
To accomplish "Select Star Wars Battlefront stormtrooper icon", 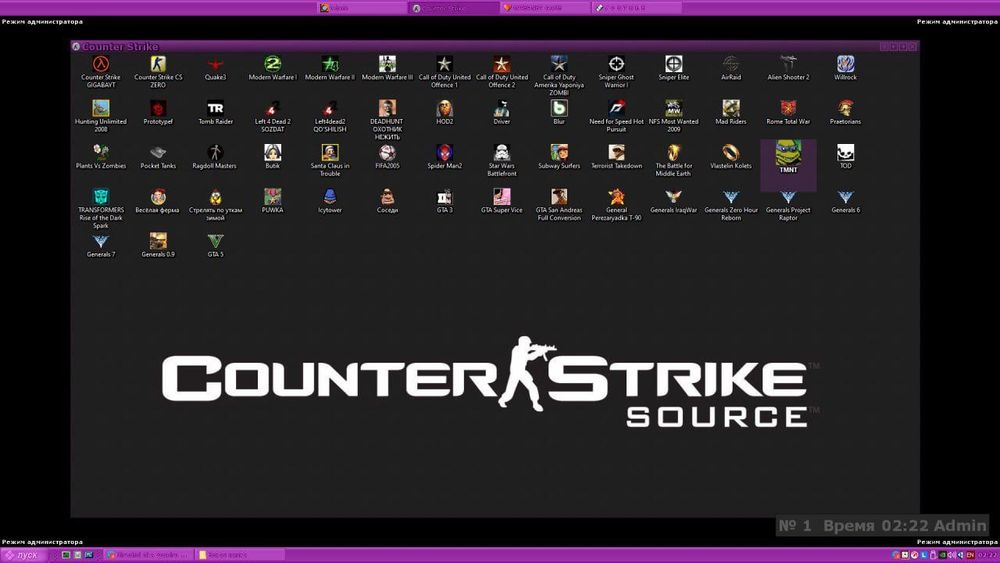I will click(502, 153).
